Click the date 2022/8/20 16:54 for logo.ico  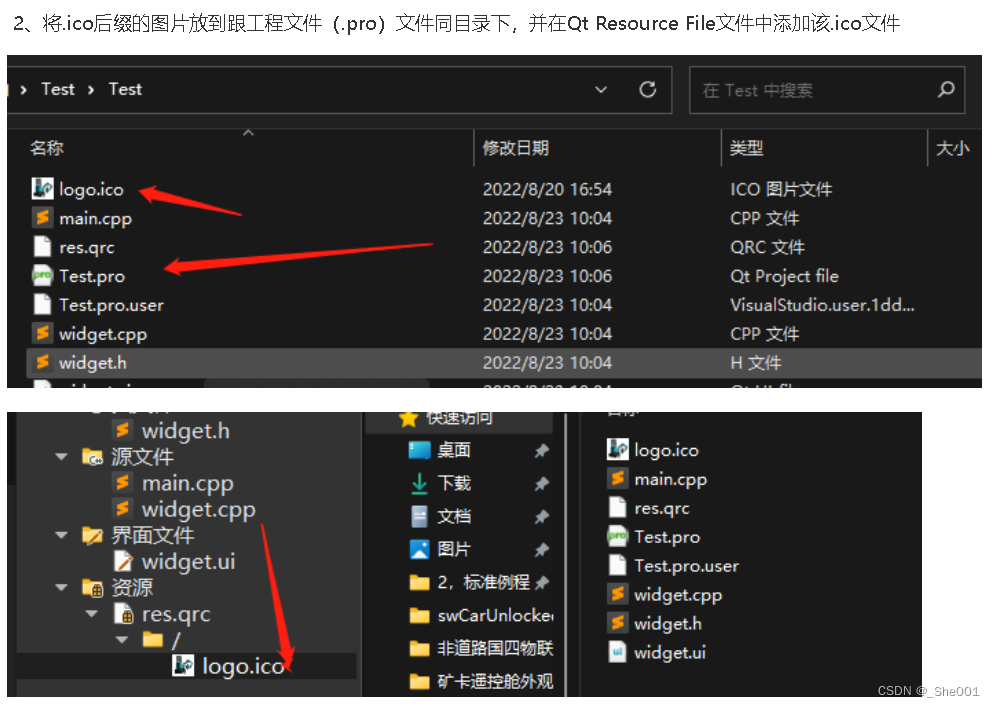tap(548, 189)
